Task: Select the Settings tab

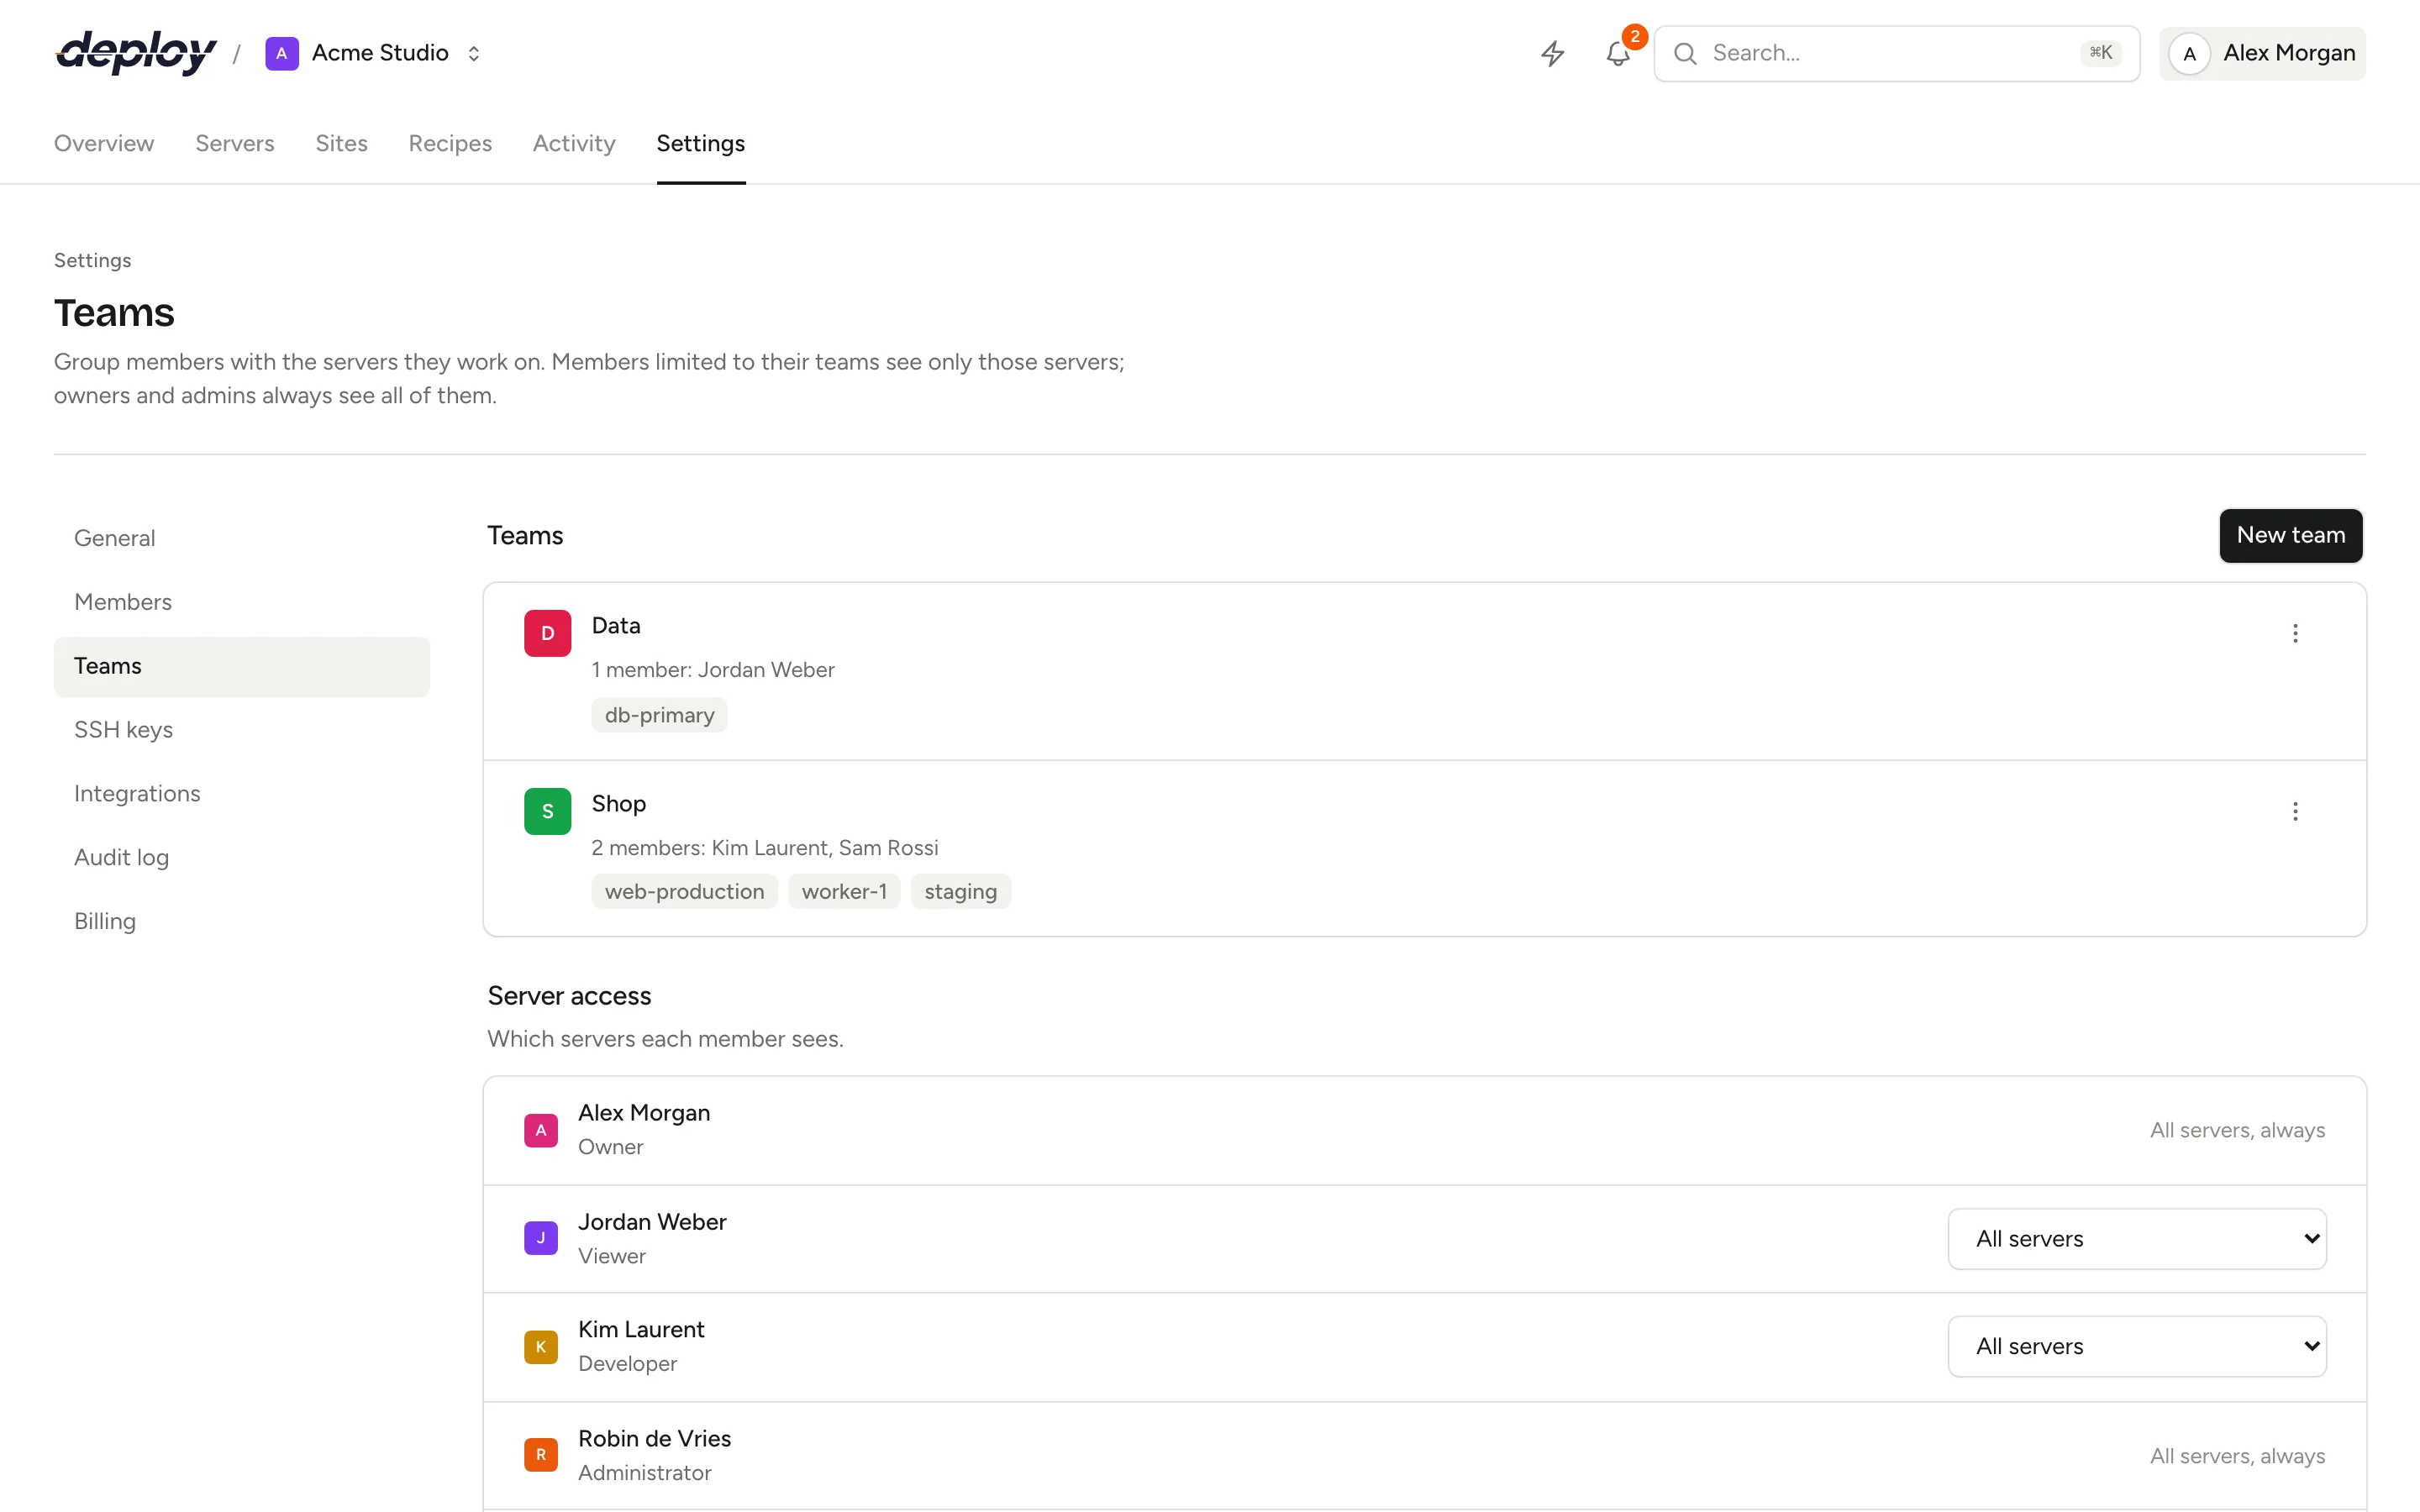Action: pyautogui.click(x=701, y=143)
